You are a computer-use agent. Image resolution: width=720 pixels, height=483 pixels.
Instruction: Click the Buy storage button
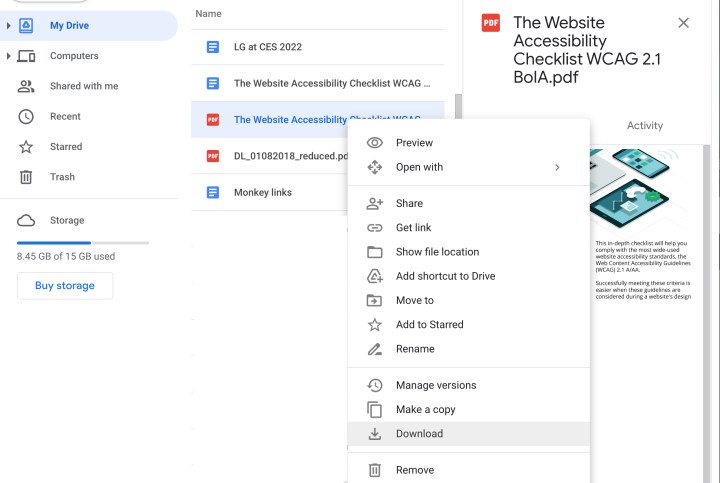(65, 286)
